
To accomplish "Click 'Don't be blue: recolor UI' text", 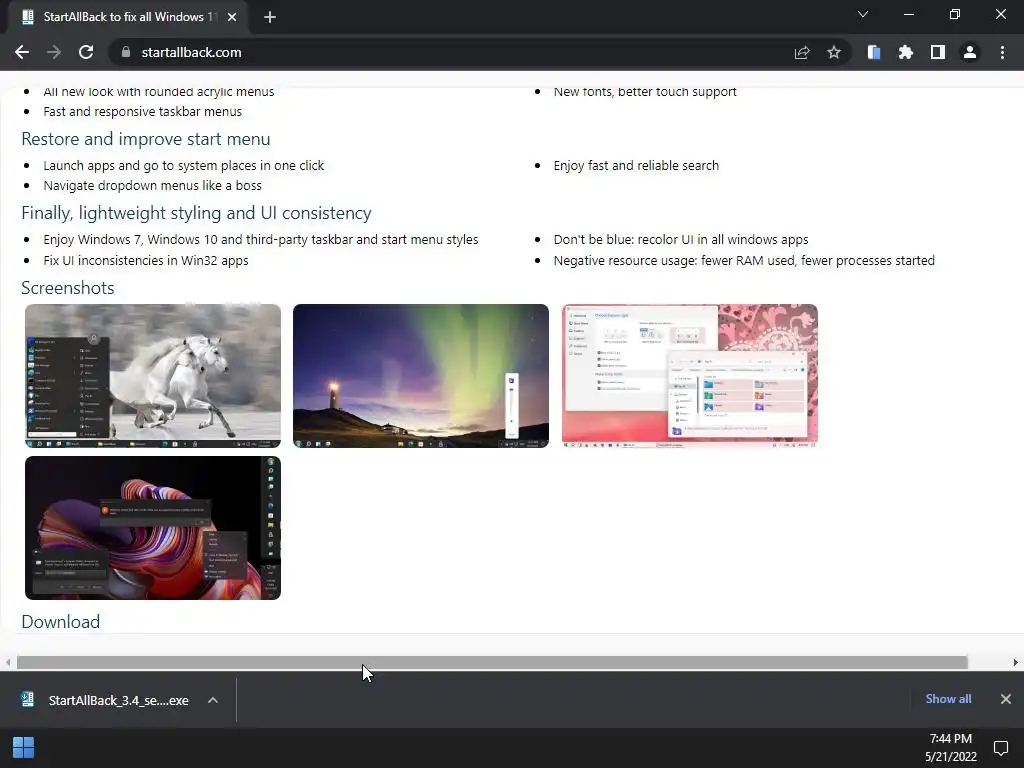I will point(681,240).
